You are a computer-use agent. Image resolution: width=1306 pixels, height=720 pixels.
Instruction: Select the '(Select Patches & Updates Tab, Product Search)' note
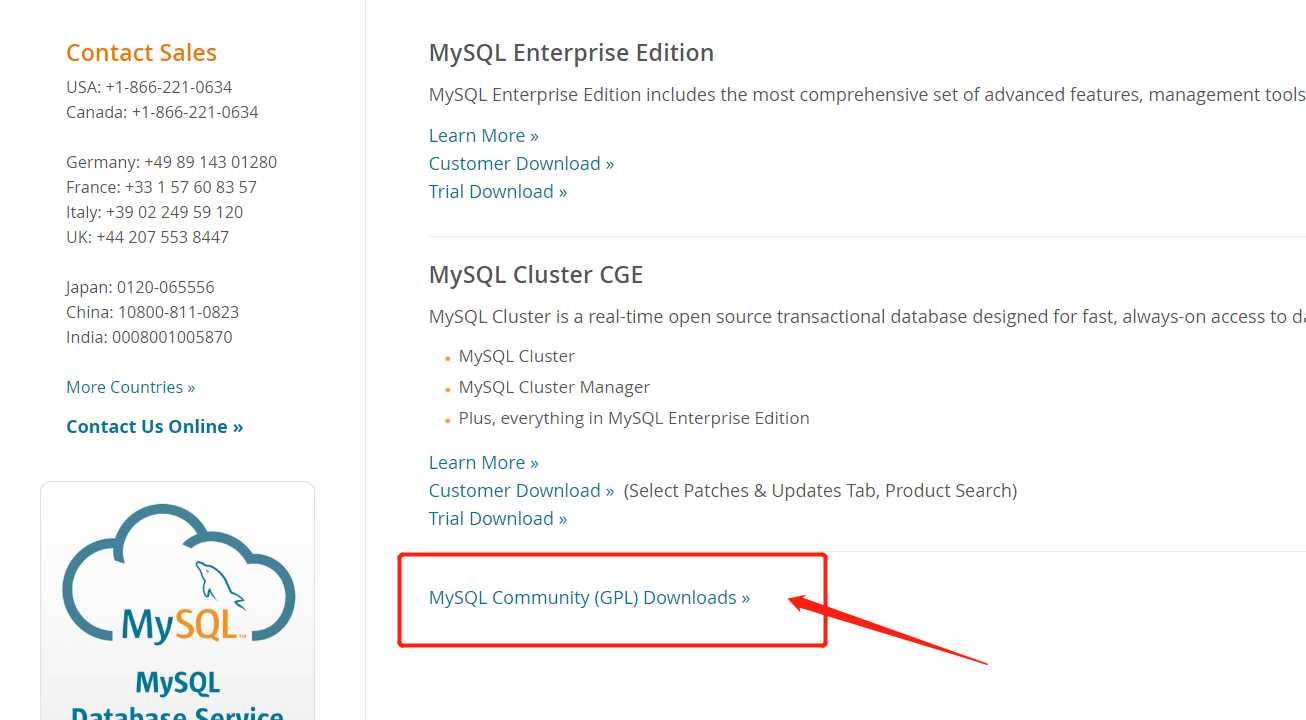pyautogui.click(x=820, y=491)
